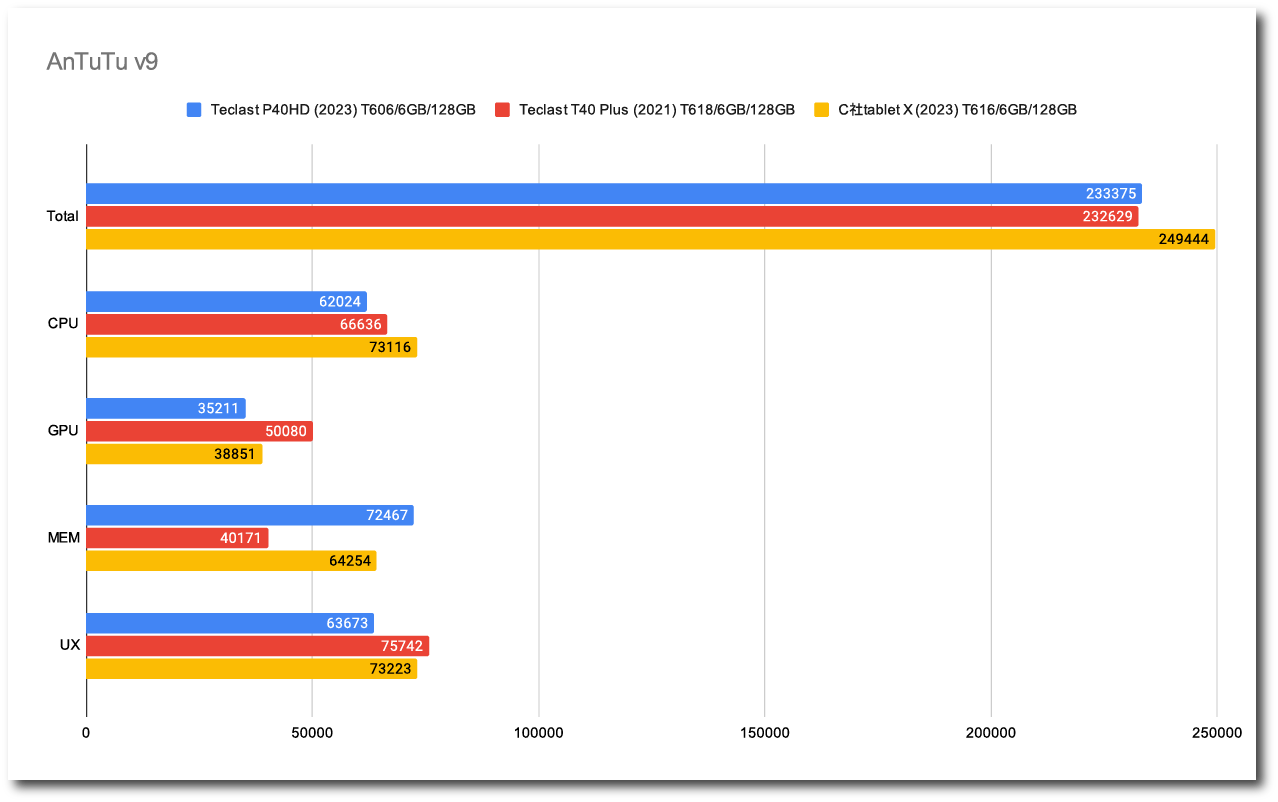Click the red Teclast T40 Plus legend swatch
Screen dimensions: 1278x802
(x=503, y=110)
